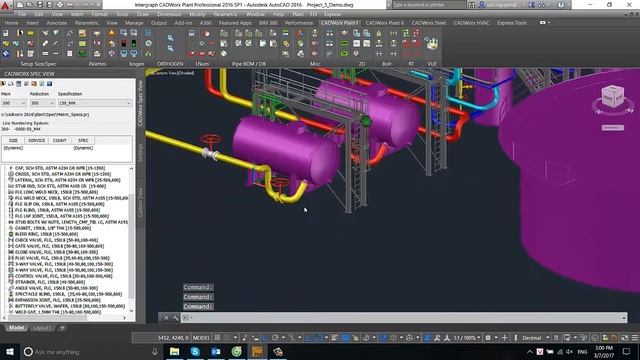Click the New drawing icon in quick access toolbar

pyautogui.click(x=20, y=5)
